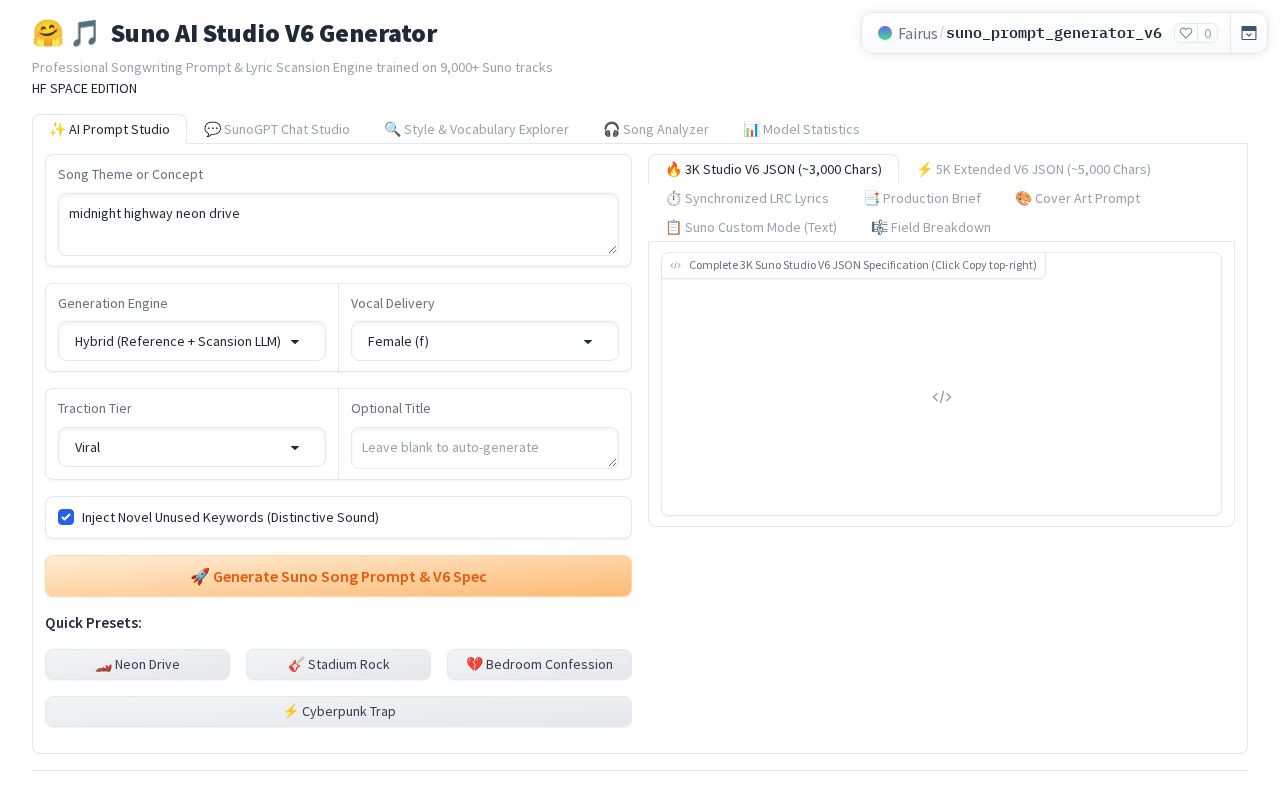This screenshot has width=1280, height=800.
Task: Select the AI Prompt Studio tab
Action: coord(109,129)
